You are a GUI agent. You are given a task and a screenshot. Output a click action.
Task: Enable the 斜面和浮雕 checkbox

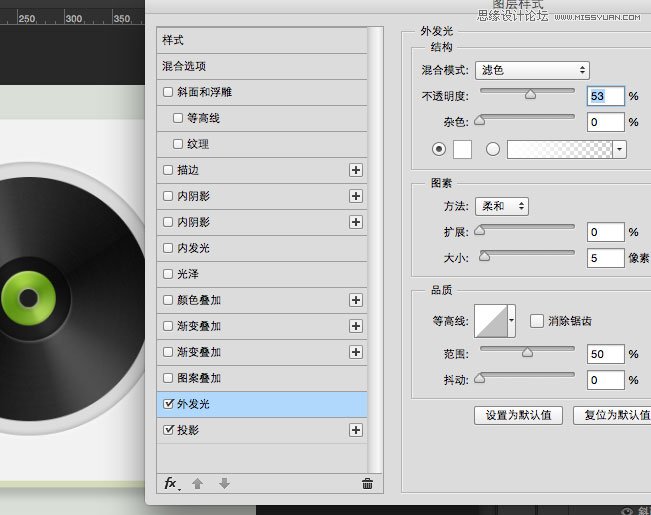(168, 92)
